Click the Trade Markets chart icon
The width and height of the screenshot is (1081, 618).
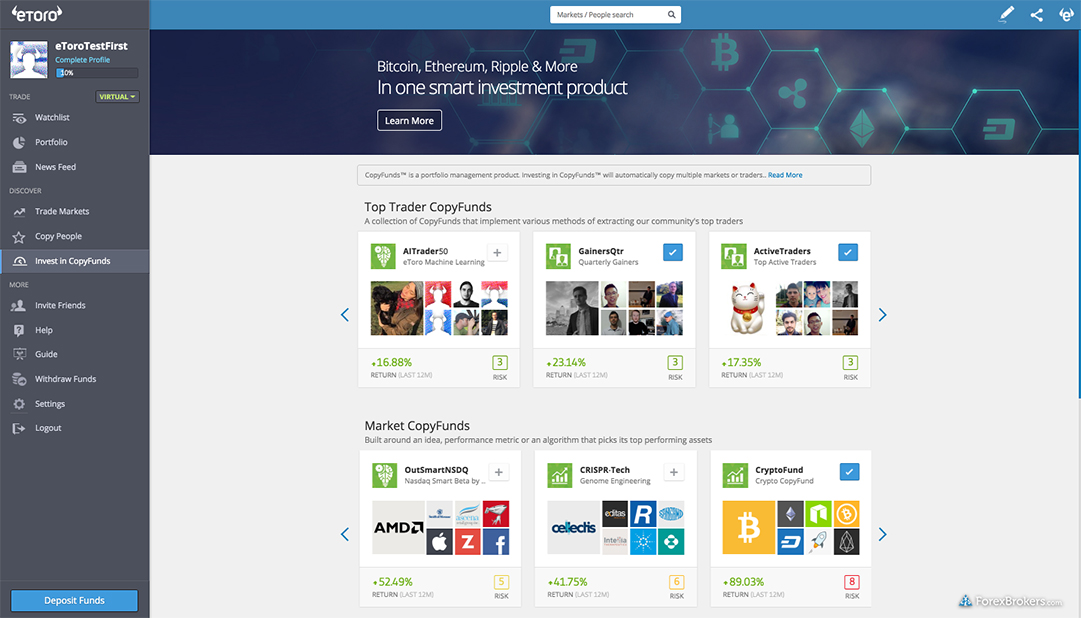coord(19,212)
